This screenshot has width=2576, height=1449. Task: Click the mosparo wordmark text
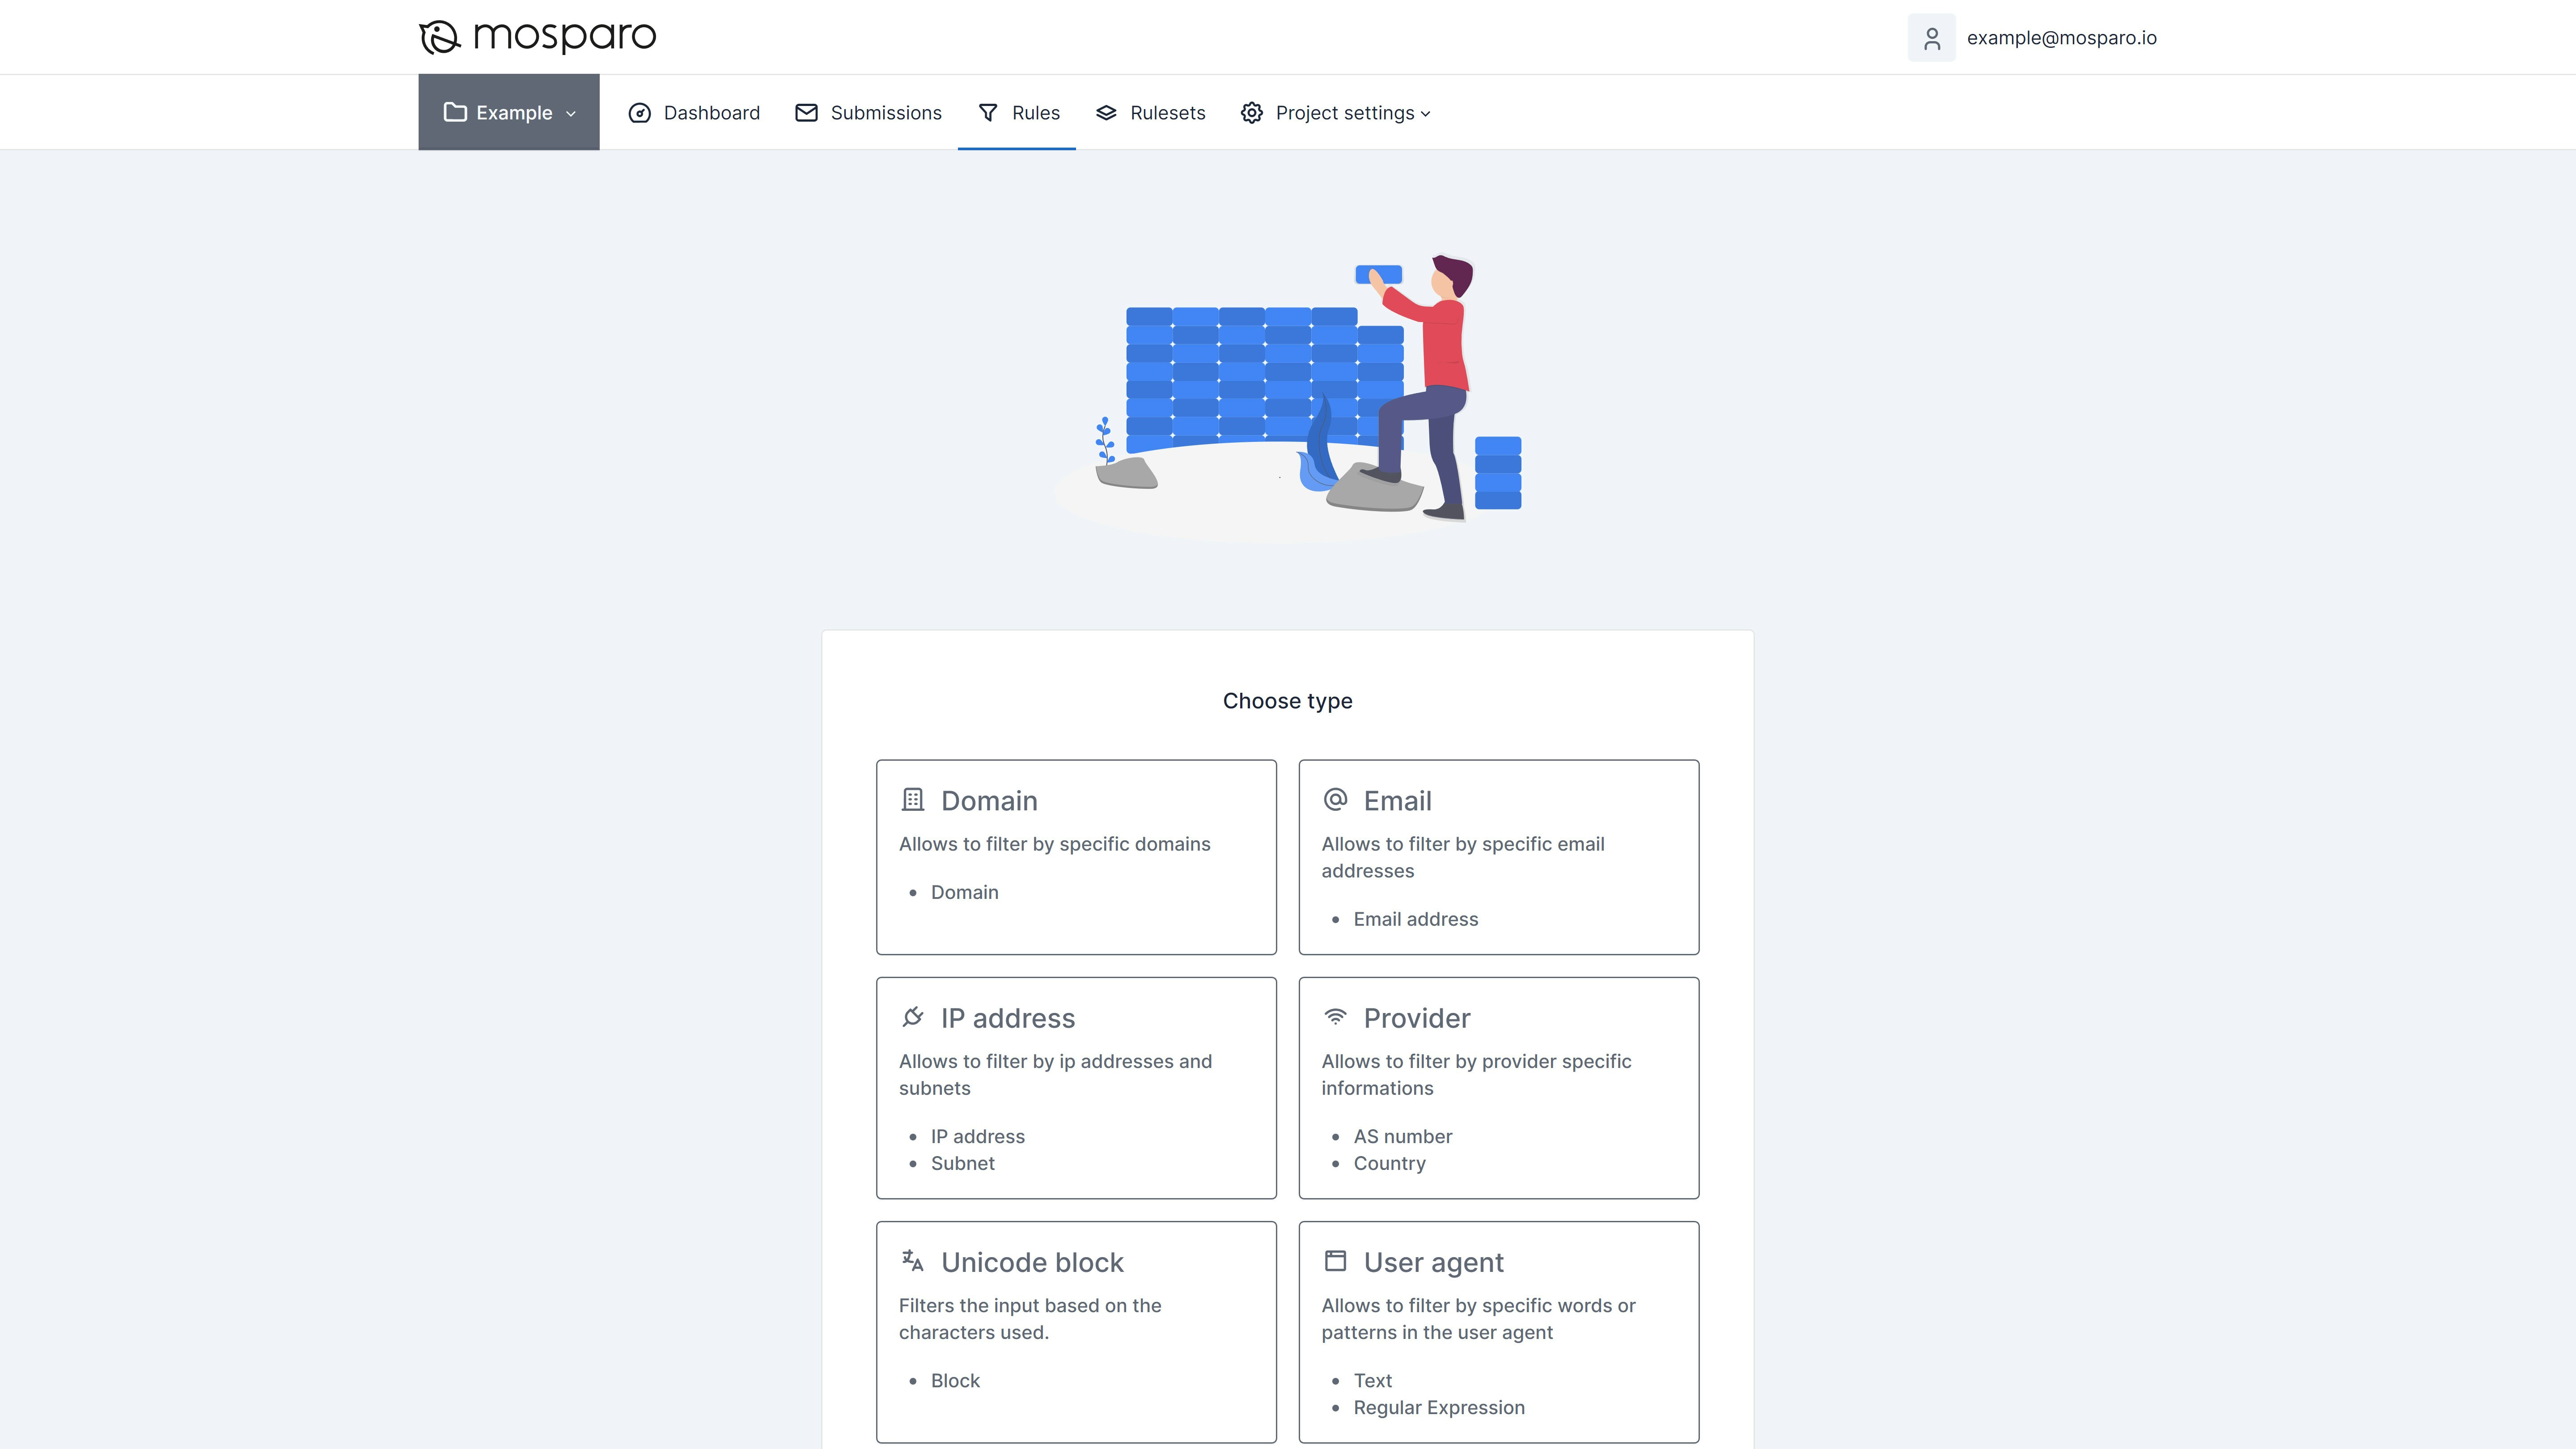click(x=564, y=37)
